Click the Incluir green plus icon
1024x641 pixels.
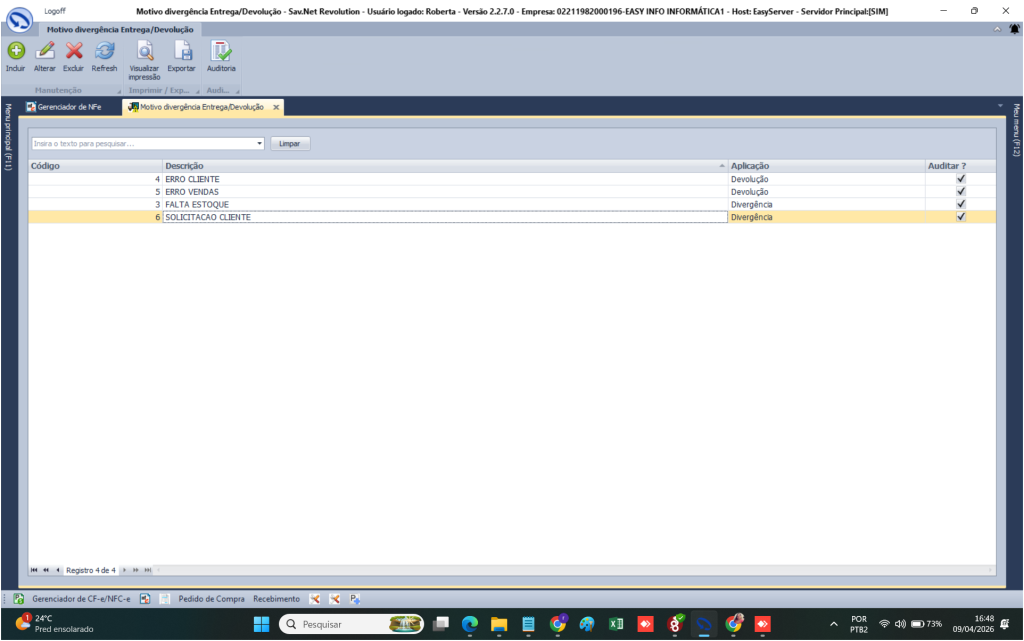coord(15,52)
